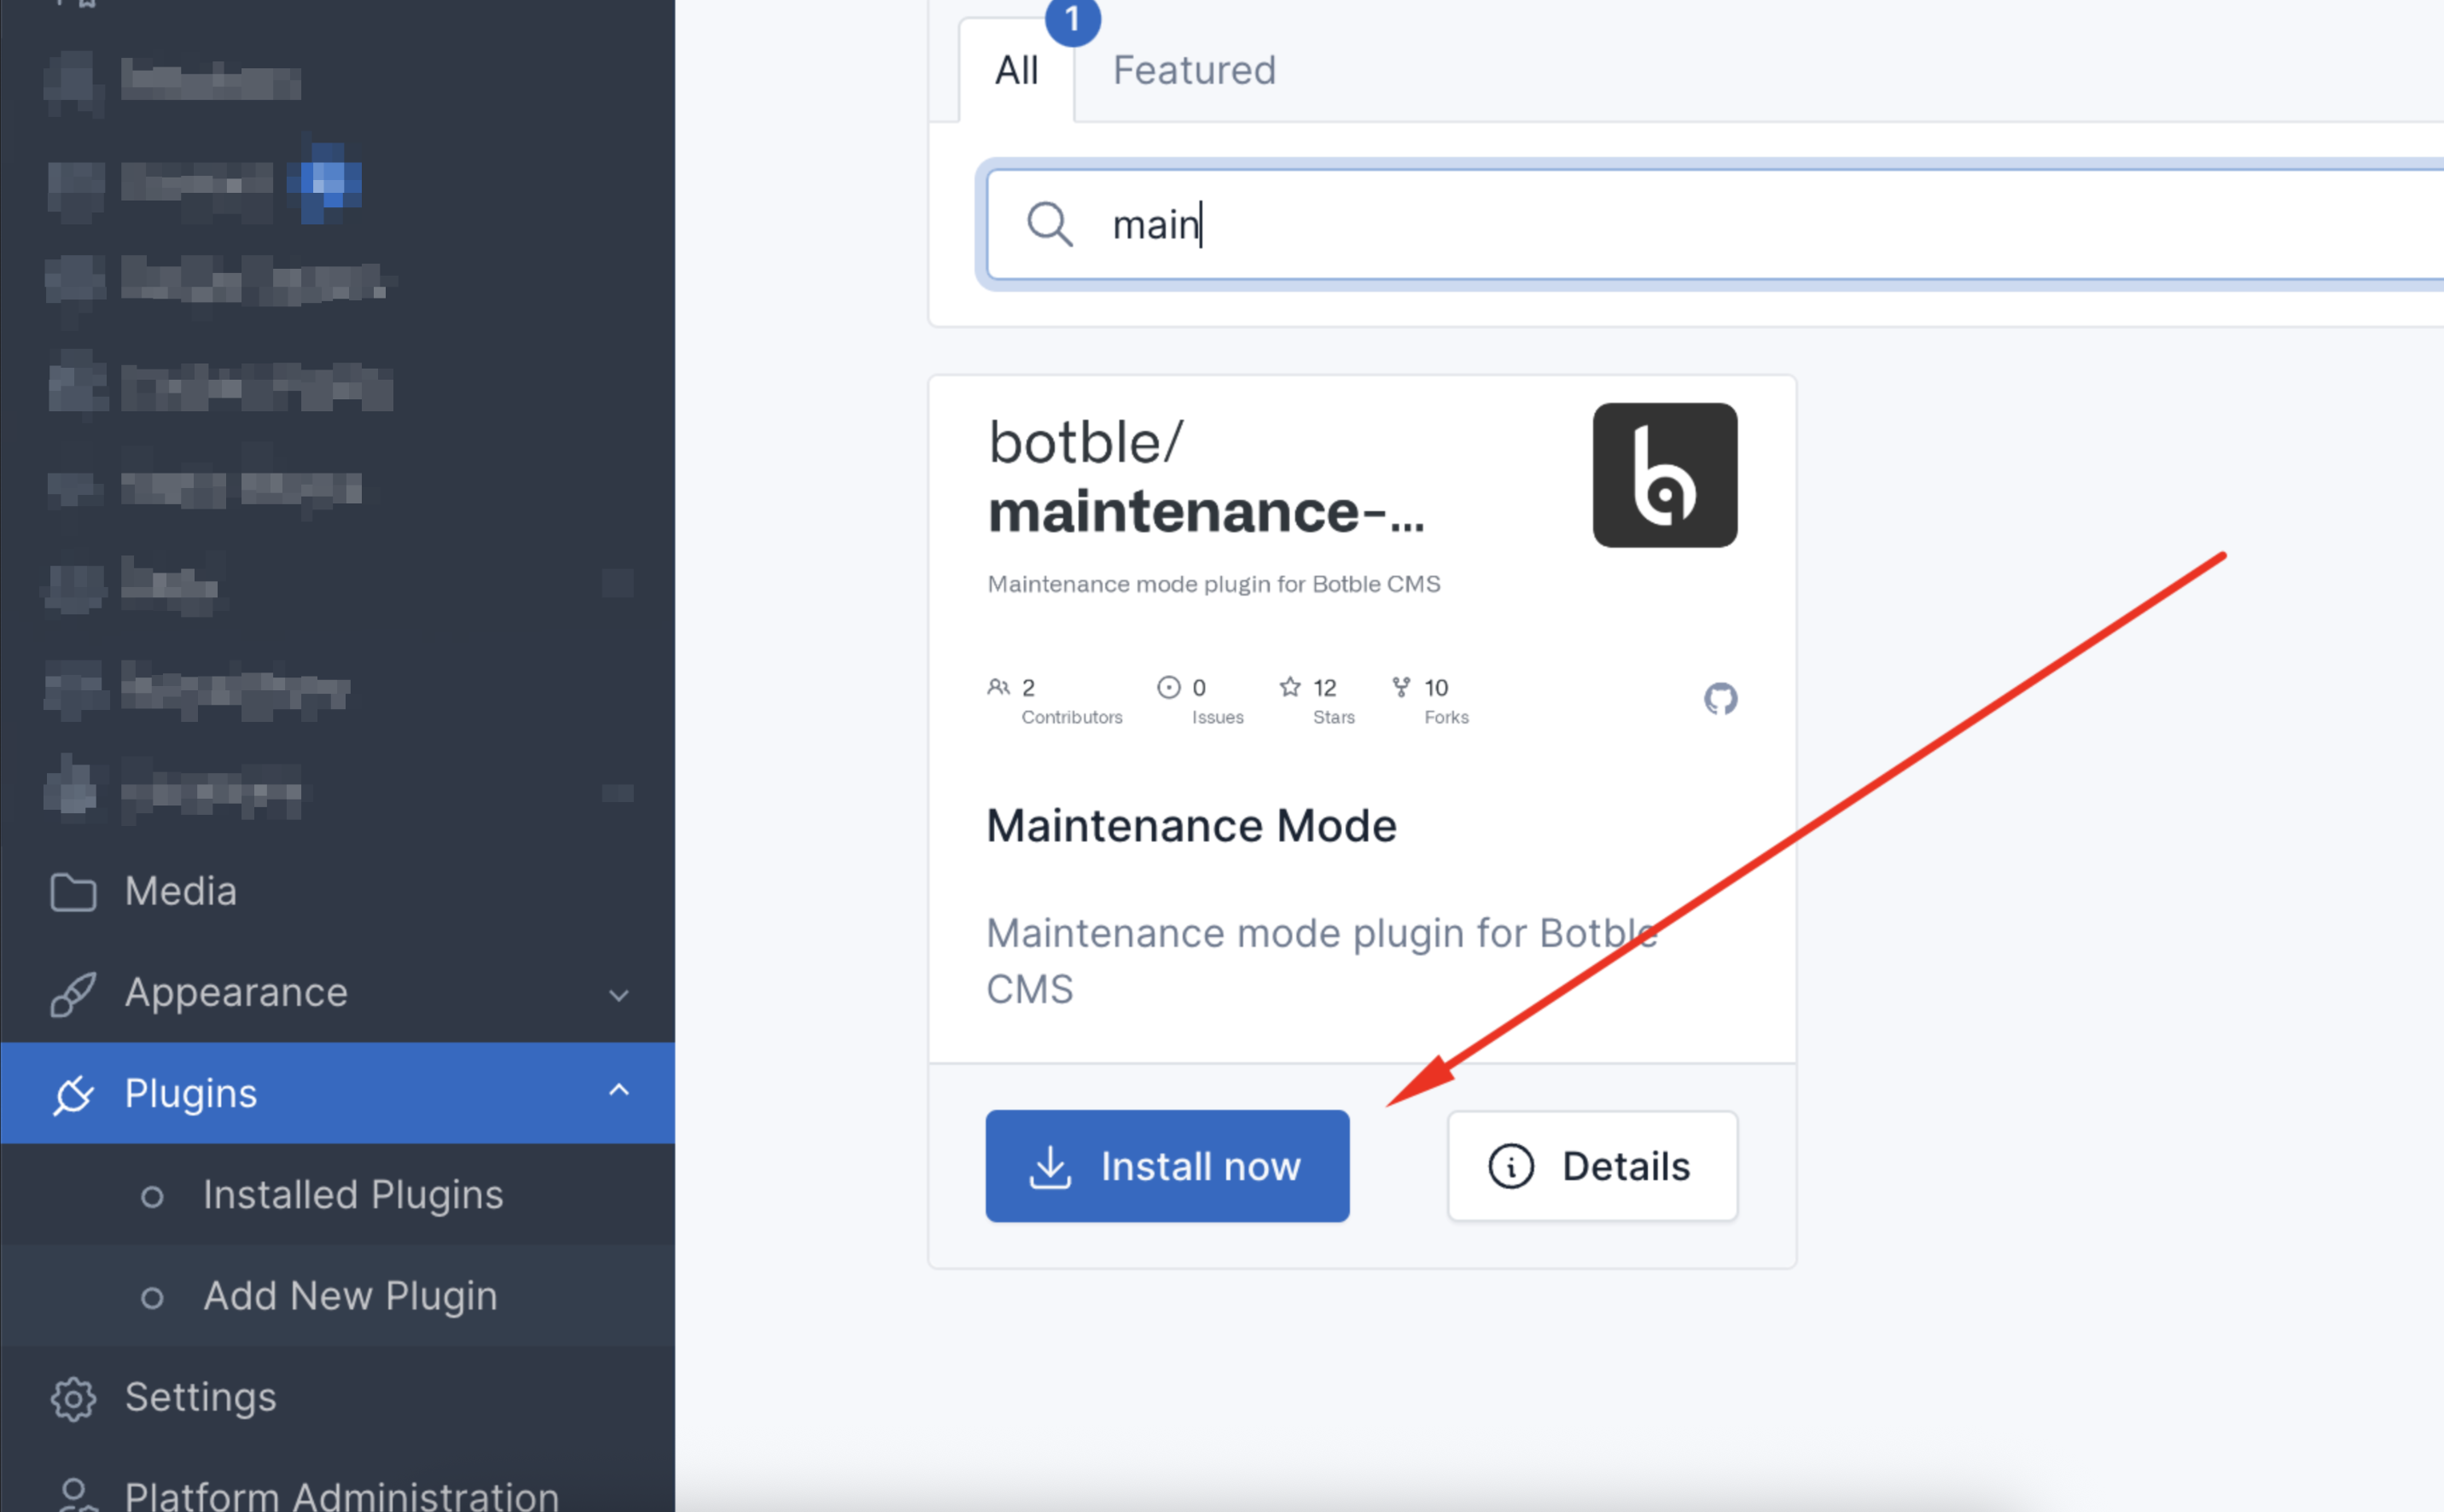Screen dimensions: 2444x1512
Task: Click the Settings gear icon
Action: tap(73, 1399)
